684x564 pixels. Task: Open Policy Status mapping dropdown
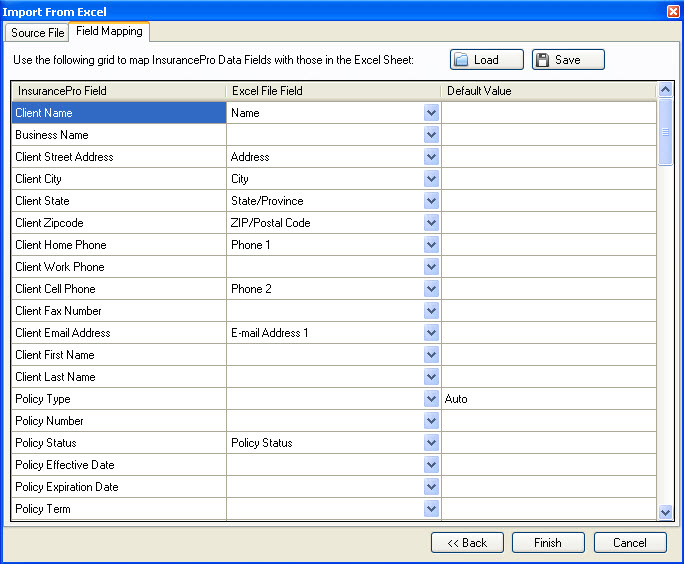coord(431,443)
